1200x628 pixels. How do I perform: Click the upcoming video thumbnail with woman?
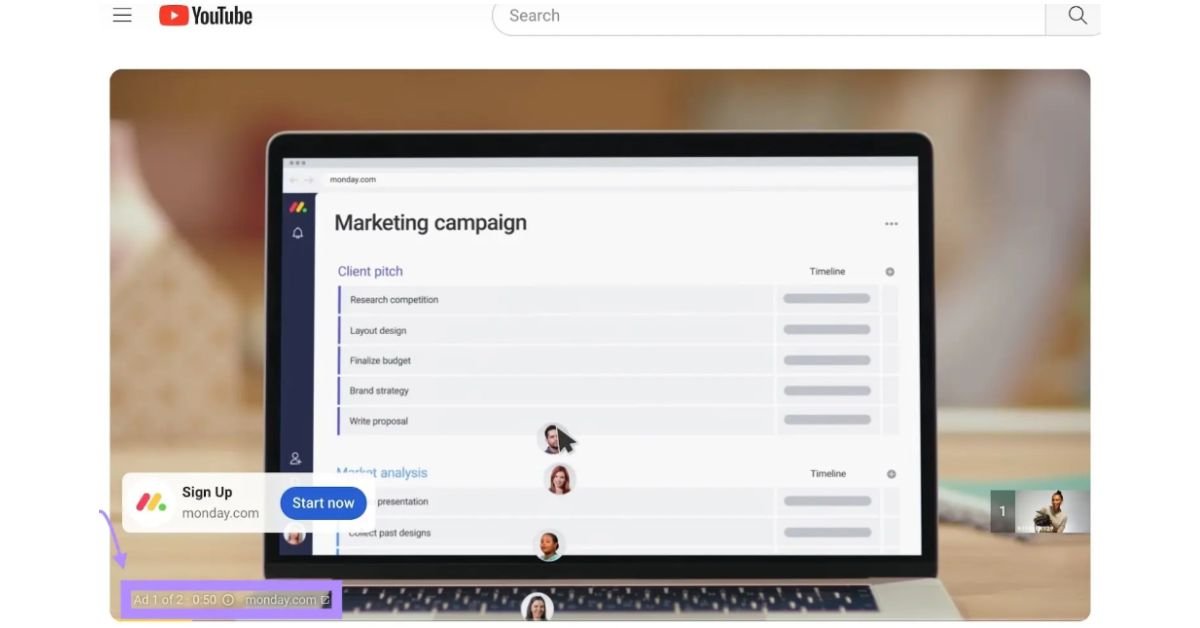1053,511
